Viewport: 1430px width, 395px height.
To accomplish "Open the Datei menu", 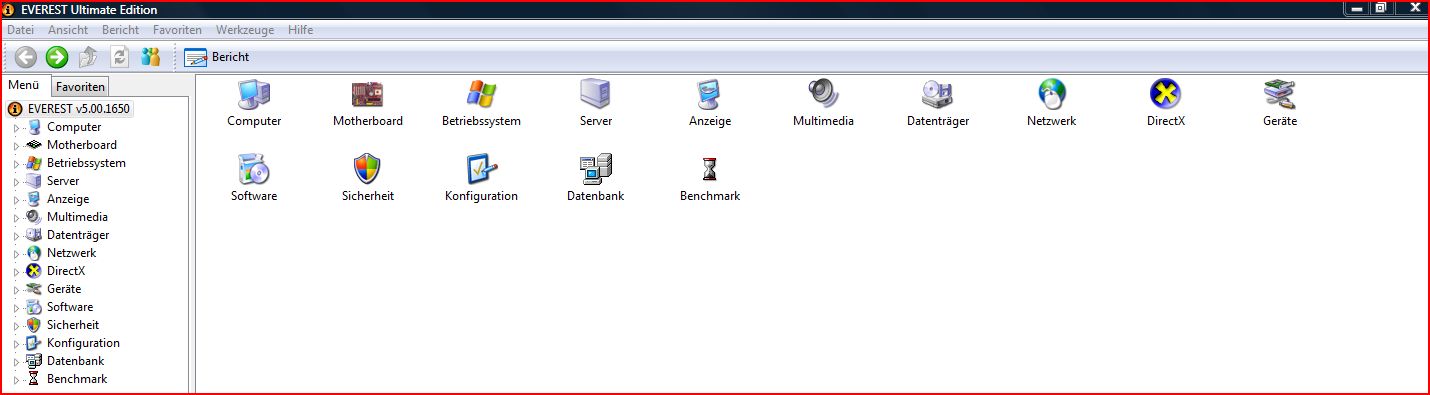I will pos(20,30).
